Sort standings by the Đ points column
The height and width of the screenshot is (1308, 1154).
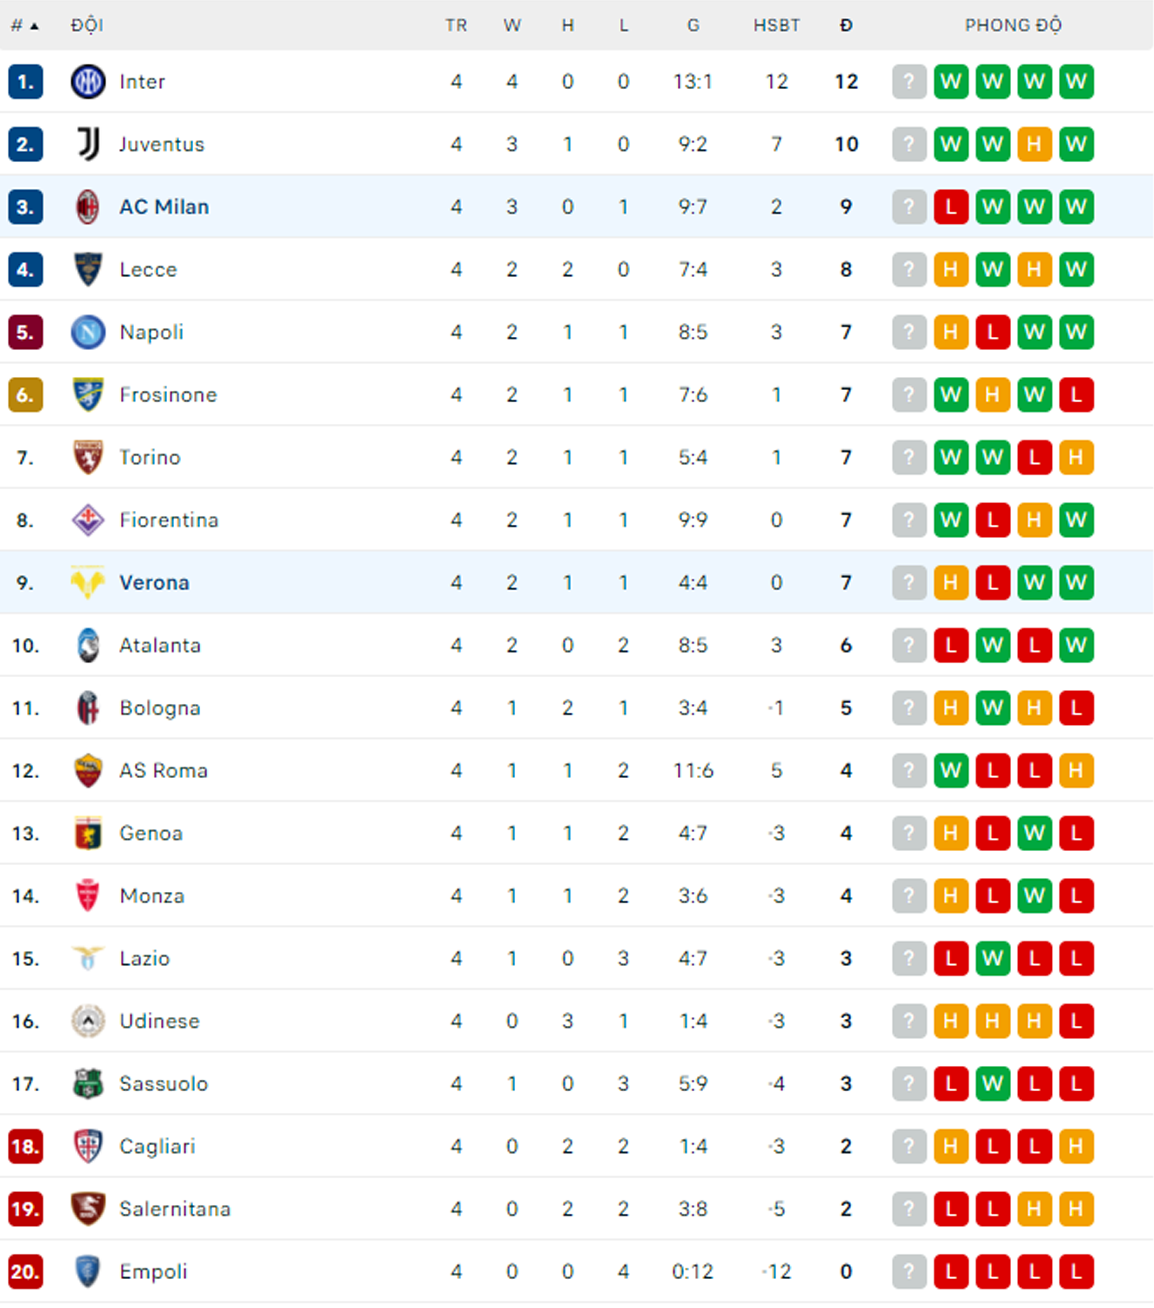[x=846, y=25]
